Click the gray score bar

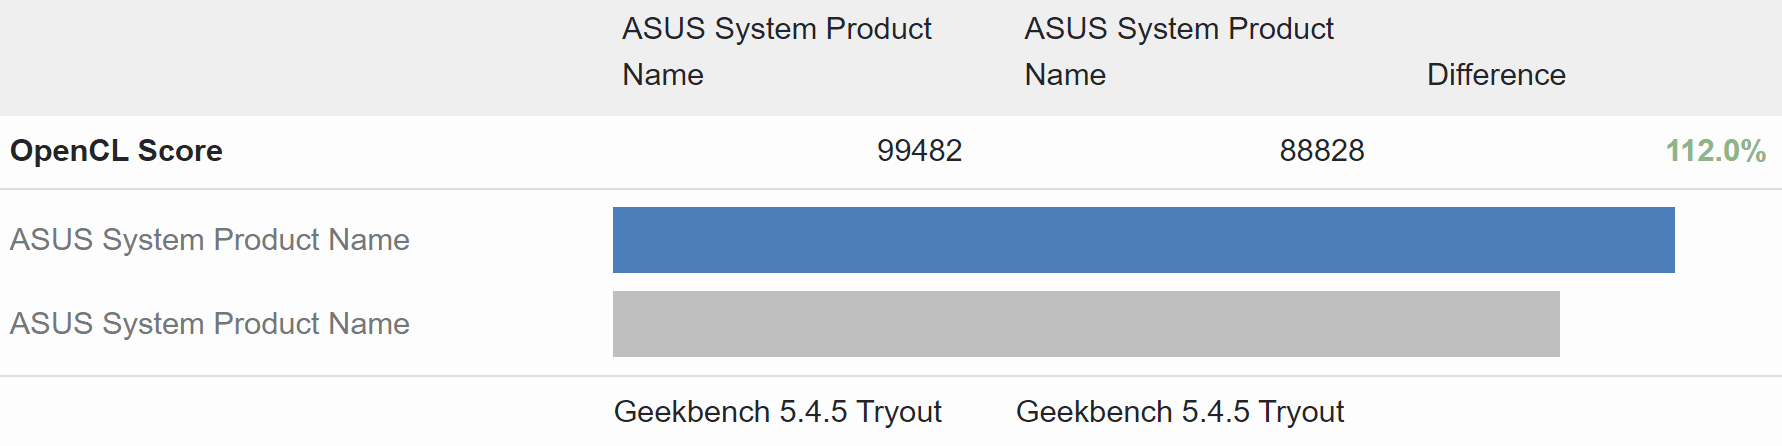pyautogui.click(x=1086, y=324)
